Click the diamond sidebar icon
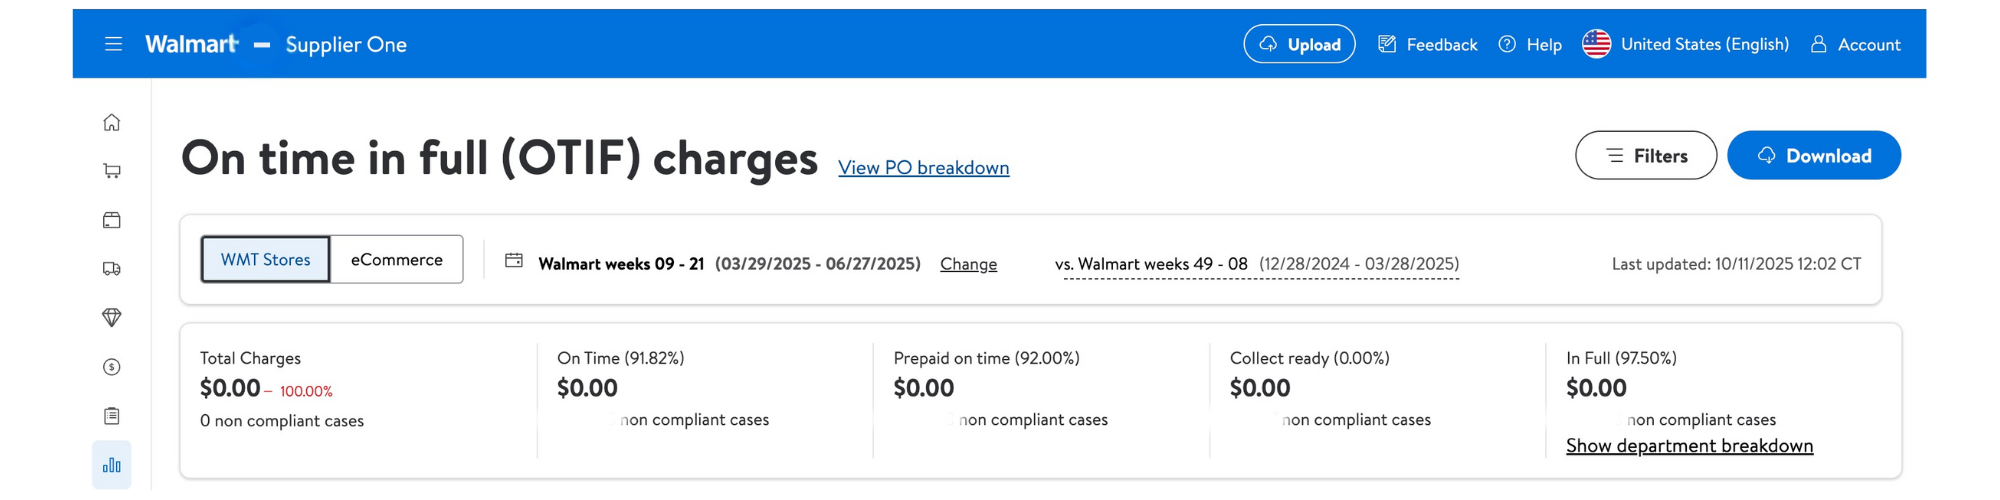The image size is (2000, 500). coord(112,317)
